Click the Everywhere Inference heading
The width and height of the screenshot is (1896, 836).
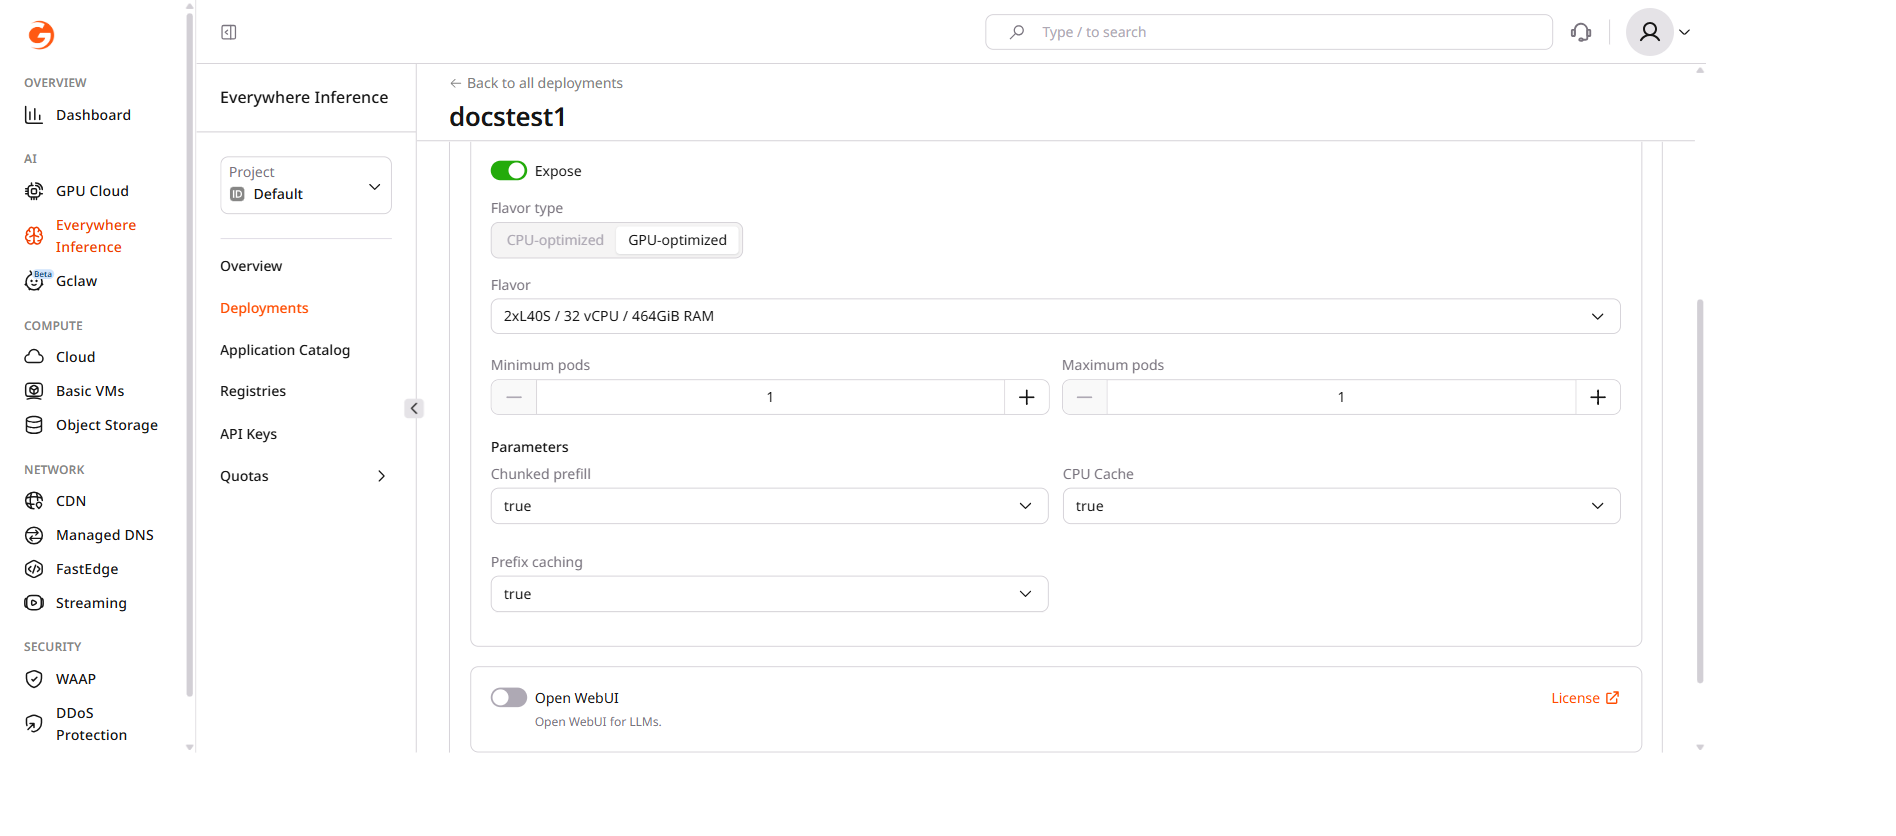click(304, 97)
